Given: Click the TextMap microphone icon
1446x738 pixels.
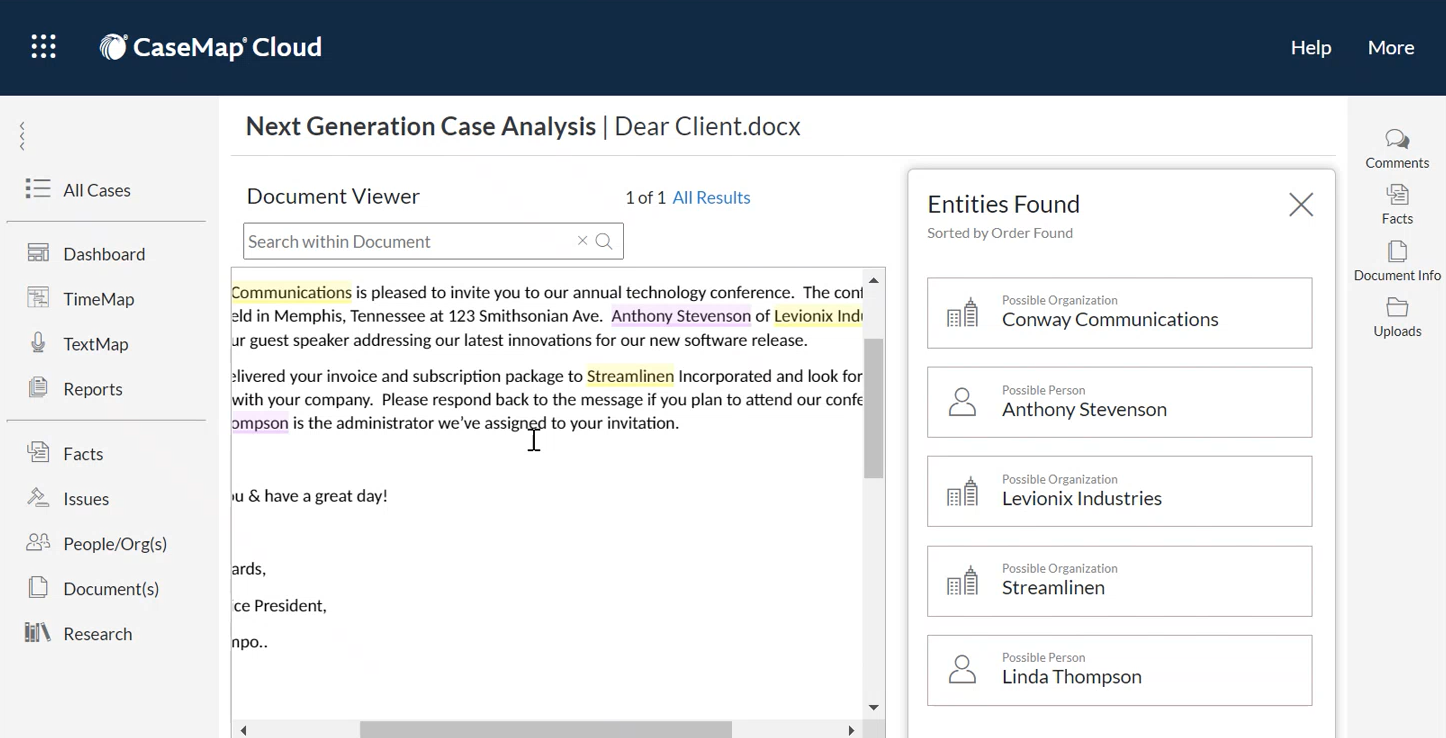Looking at the screenshot, I should point(38,343).
